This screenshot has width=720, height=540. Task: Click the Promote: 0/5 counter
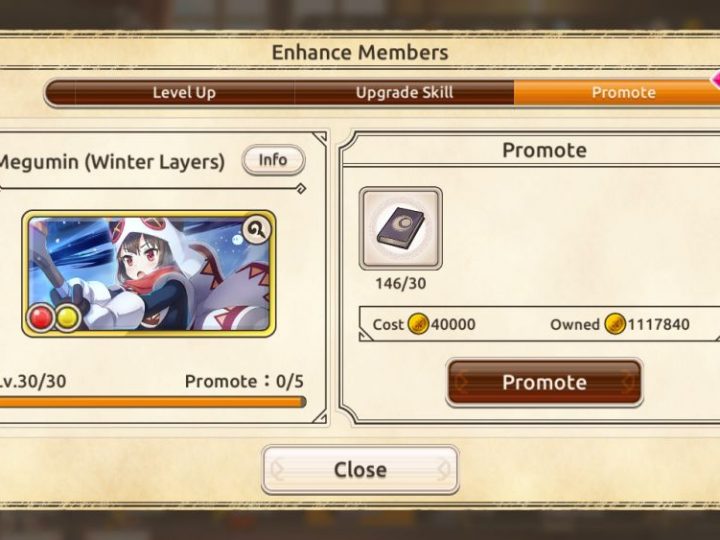(x=244, y=381)
